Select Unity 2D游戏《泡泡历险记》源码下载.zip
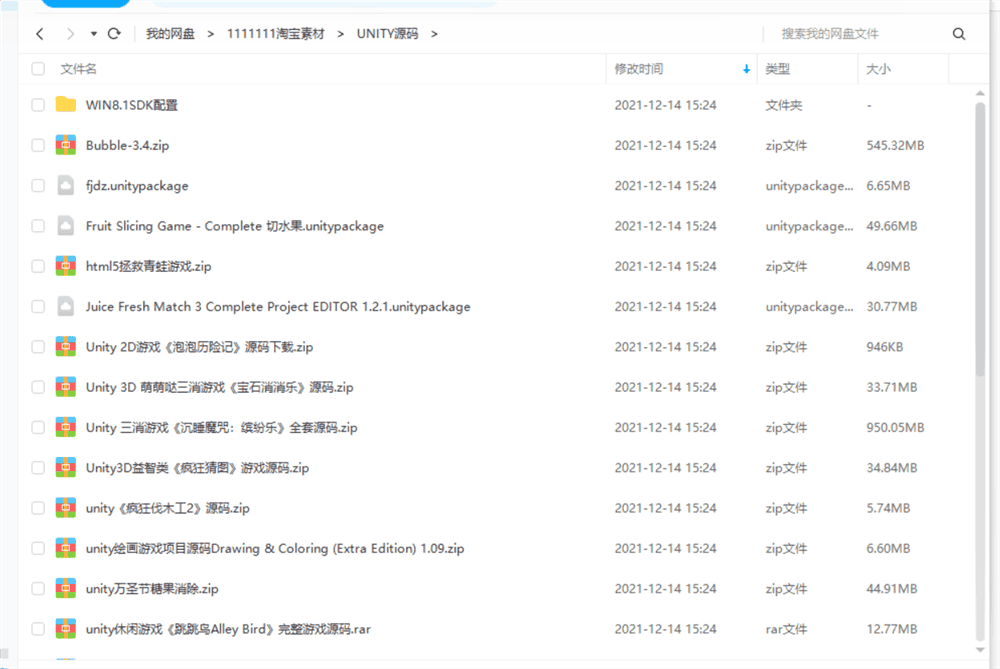This screenshot has height=669, width=1000. [200, 347]
